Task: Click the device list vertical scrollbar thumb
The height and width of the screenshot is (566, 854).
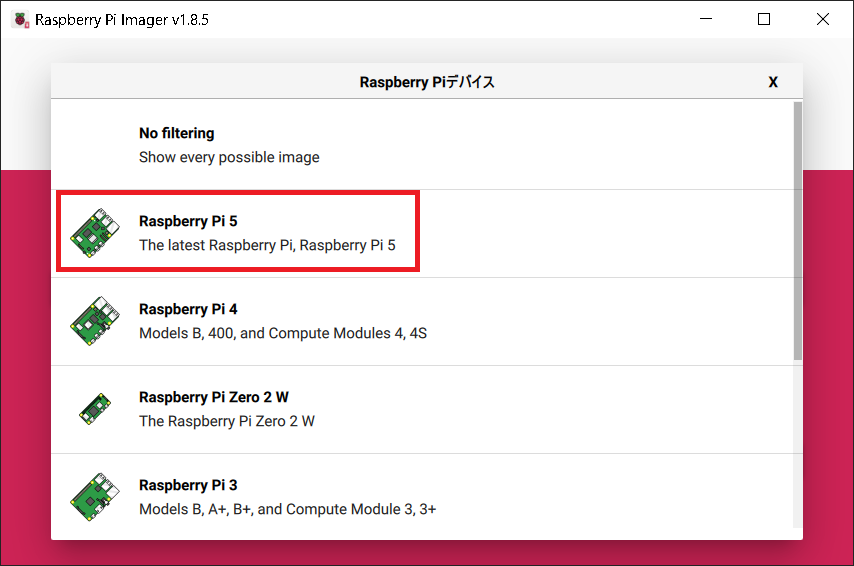Action: pos(798,231)
